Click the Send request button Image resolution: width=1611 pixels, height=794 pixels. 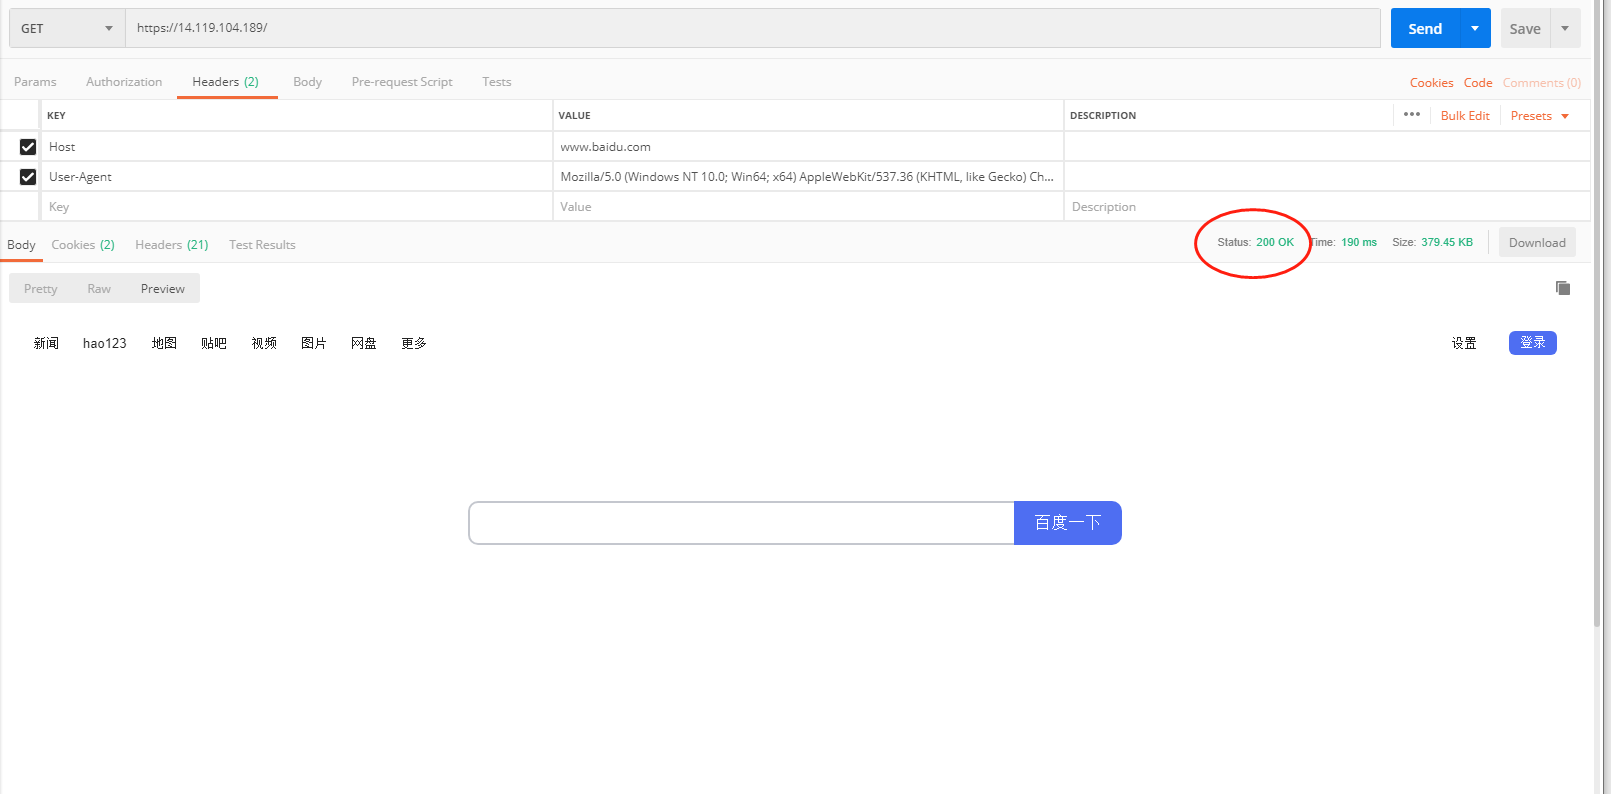(x=1425, y=29)
